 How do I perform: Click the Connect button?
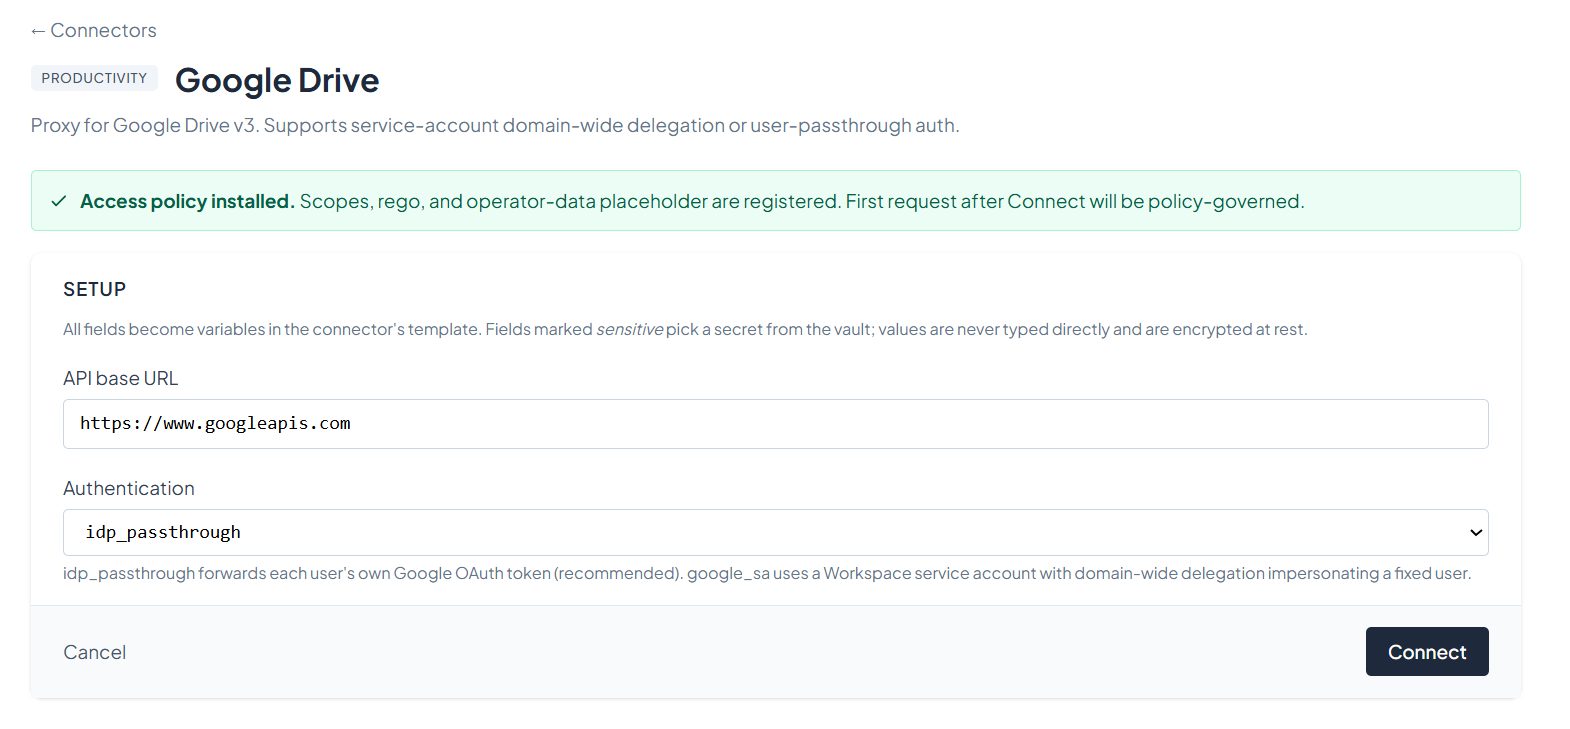[x=1427, y=652]
